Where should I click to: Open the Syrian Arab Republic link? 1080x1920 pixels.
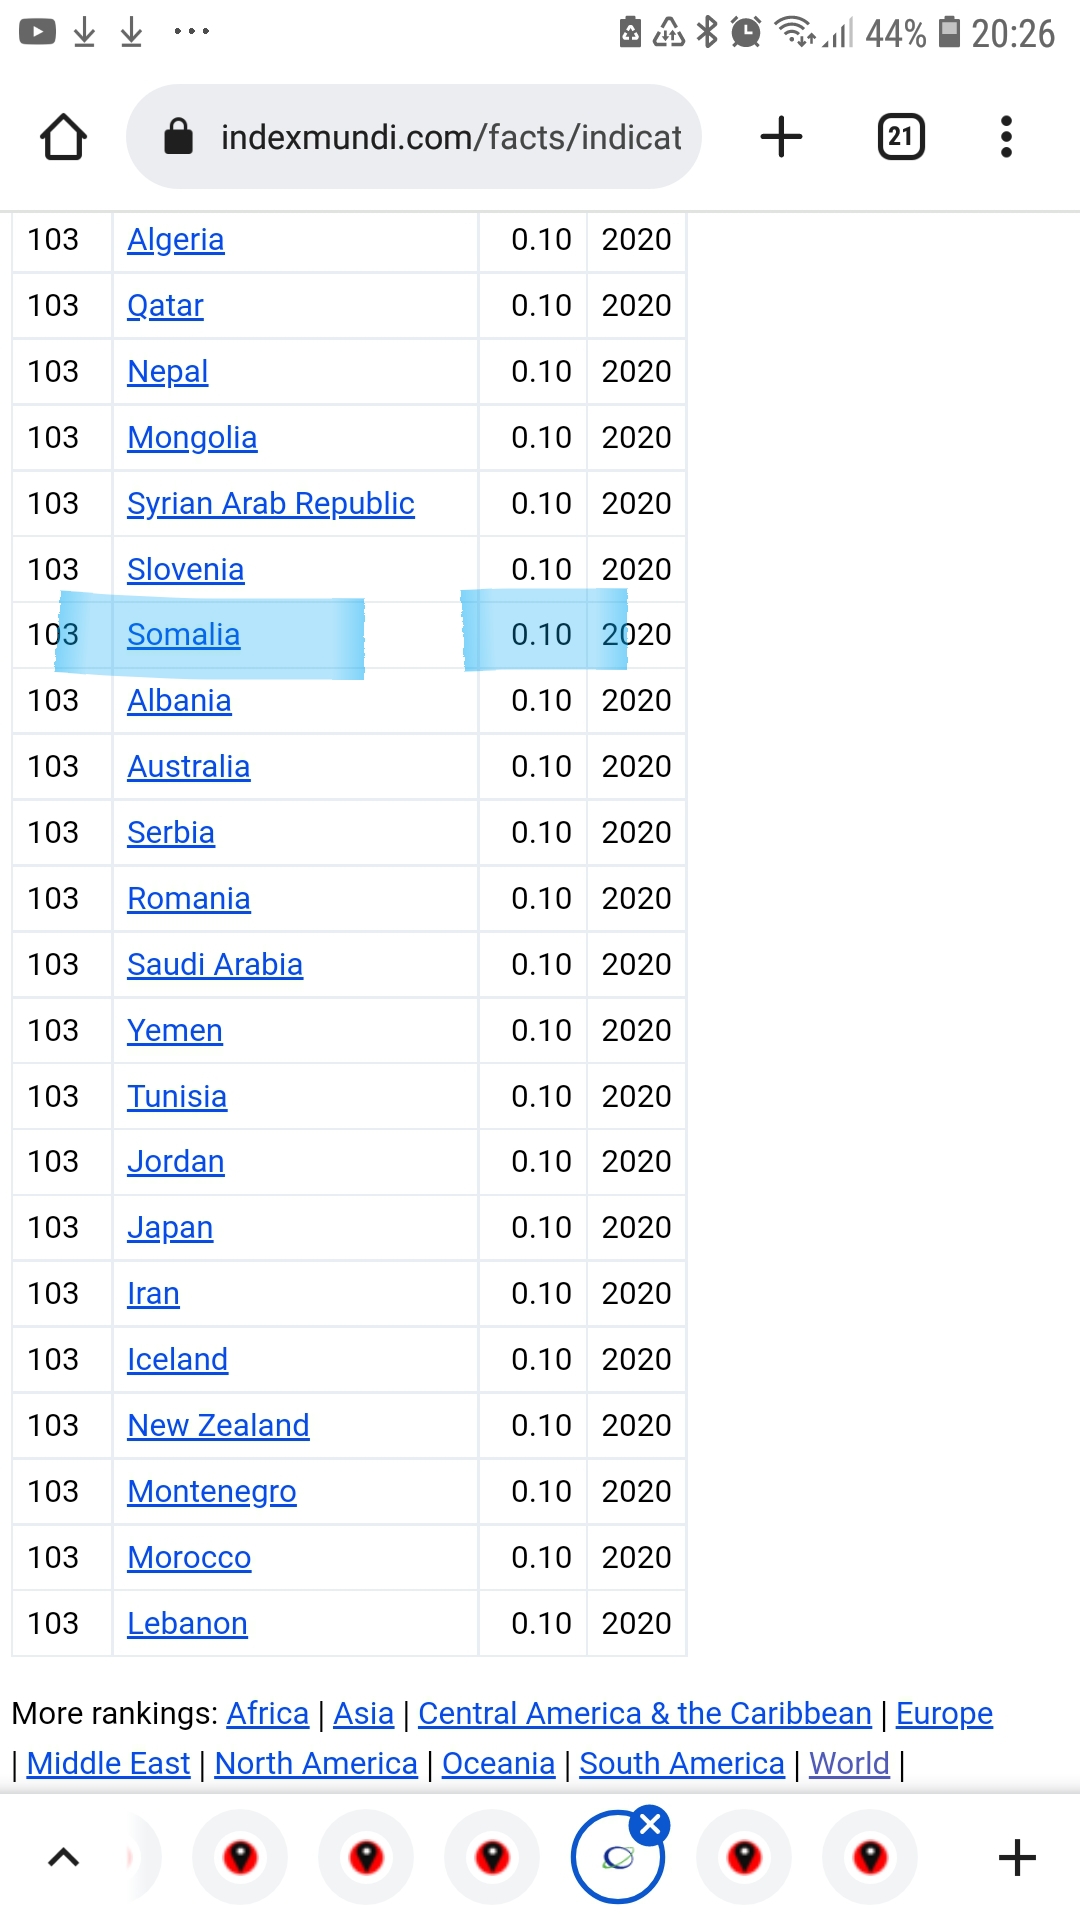click(x=270, y=504)
